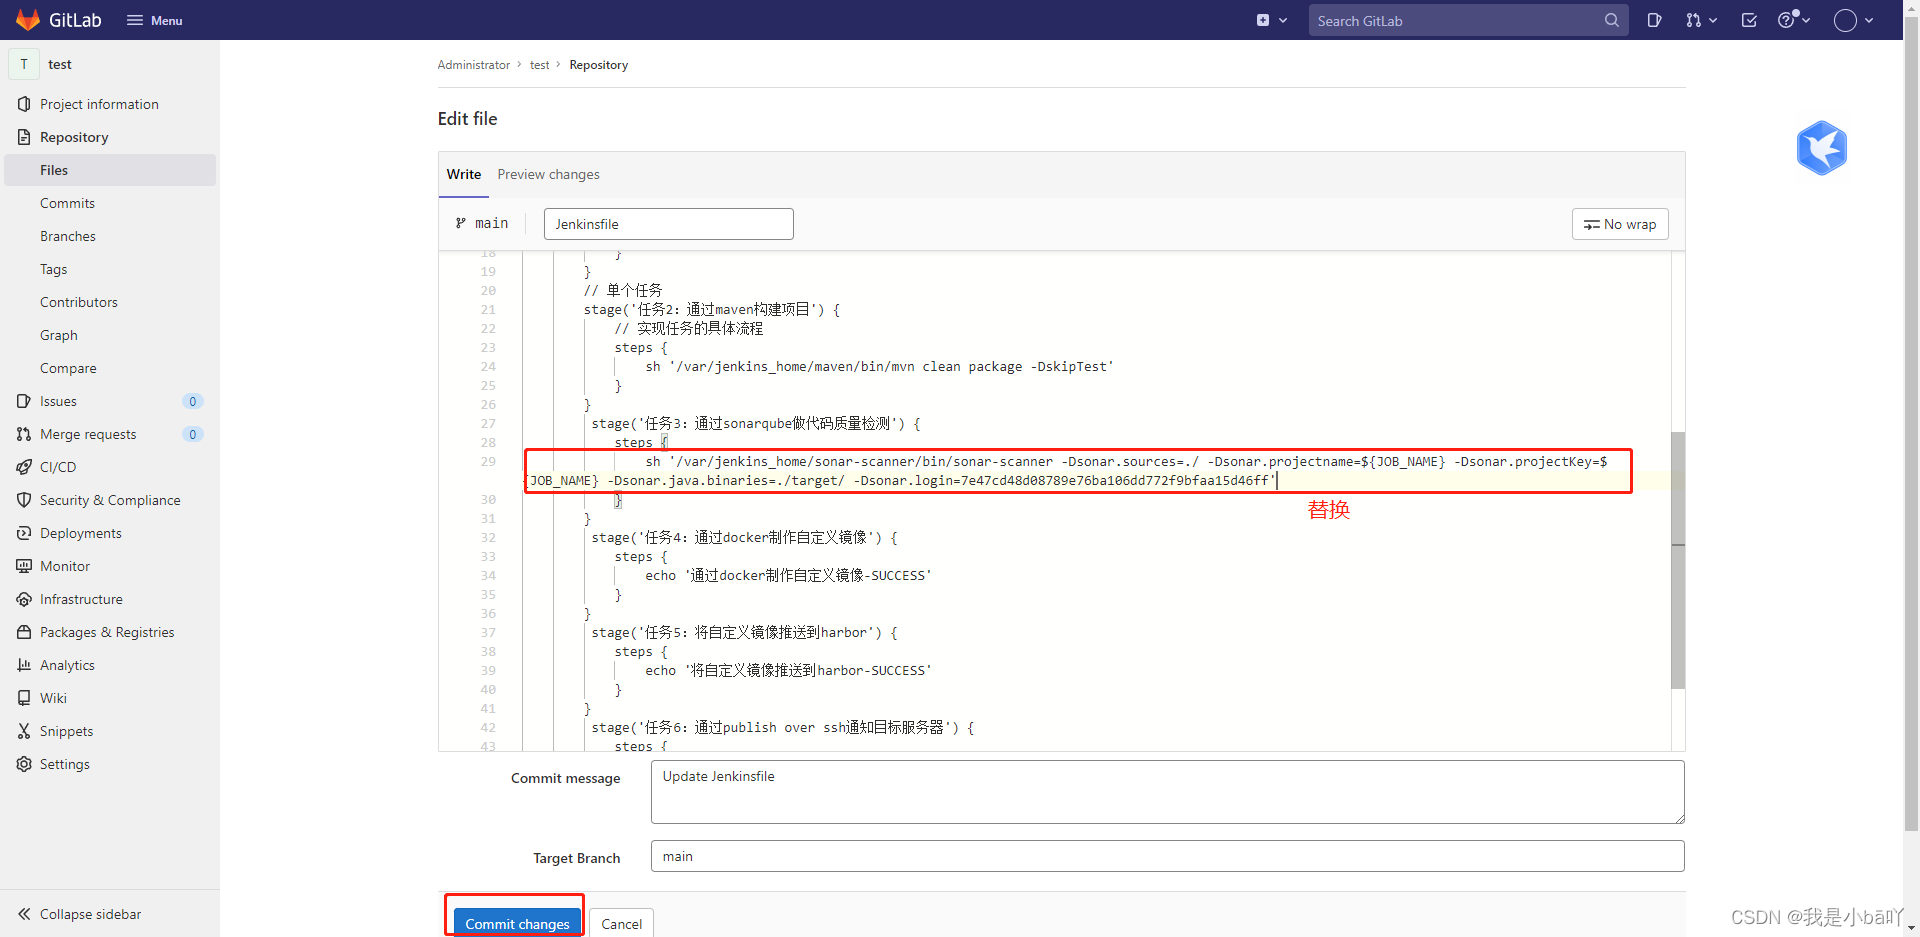Click the GitLab logo
The width and height of the screenshot is (1920, 937).
click(59, 20)
